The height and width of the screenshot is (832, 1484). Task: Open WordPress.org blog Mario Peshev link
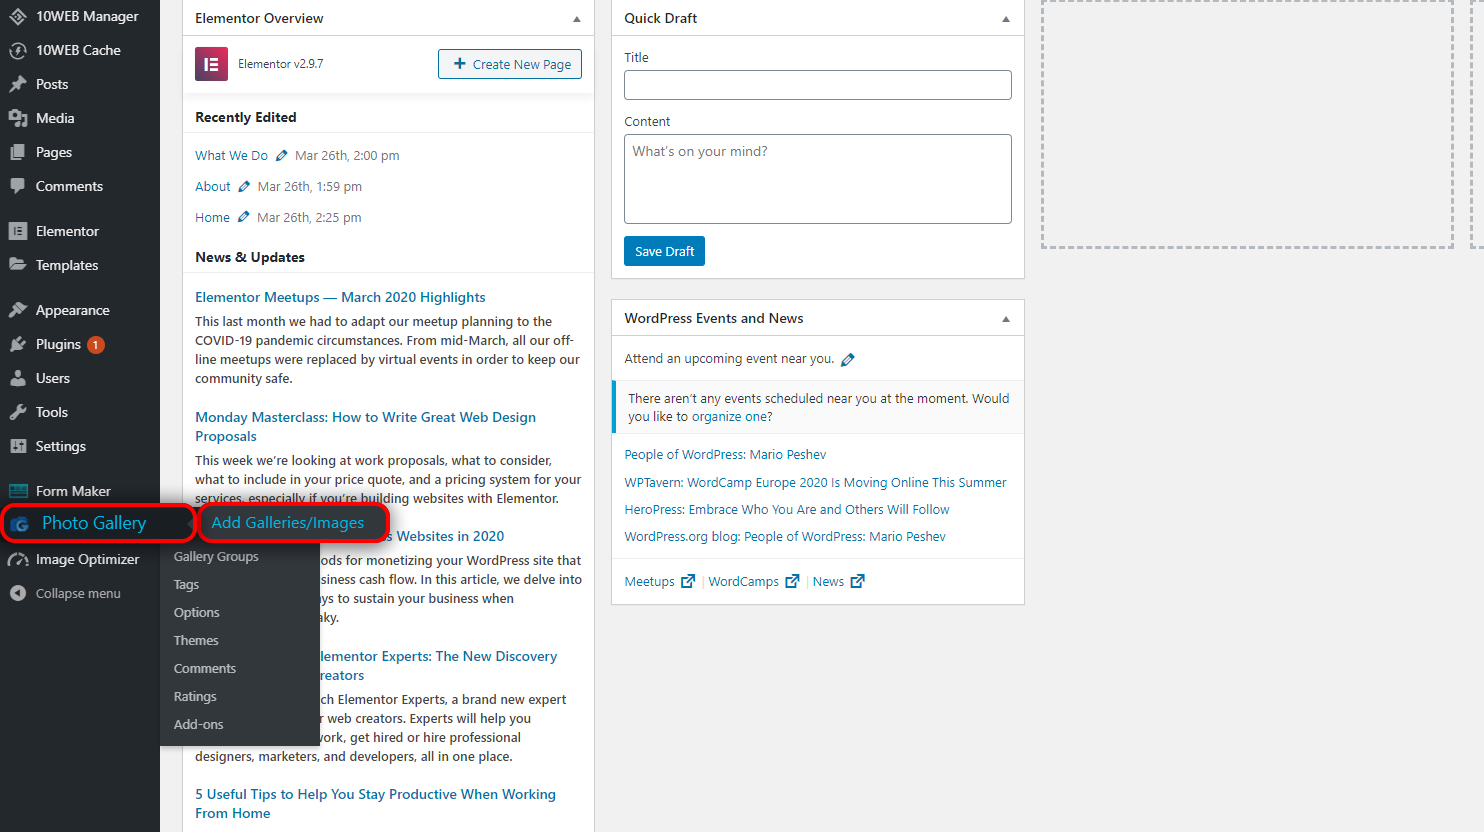785,536
